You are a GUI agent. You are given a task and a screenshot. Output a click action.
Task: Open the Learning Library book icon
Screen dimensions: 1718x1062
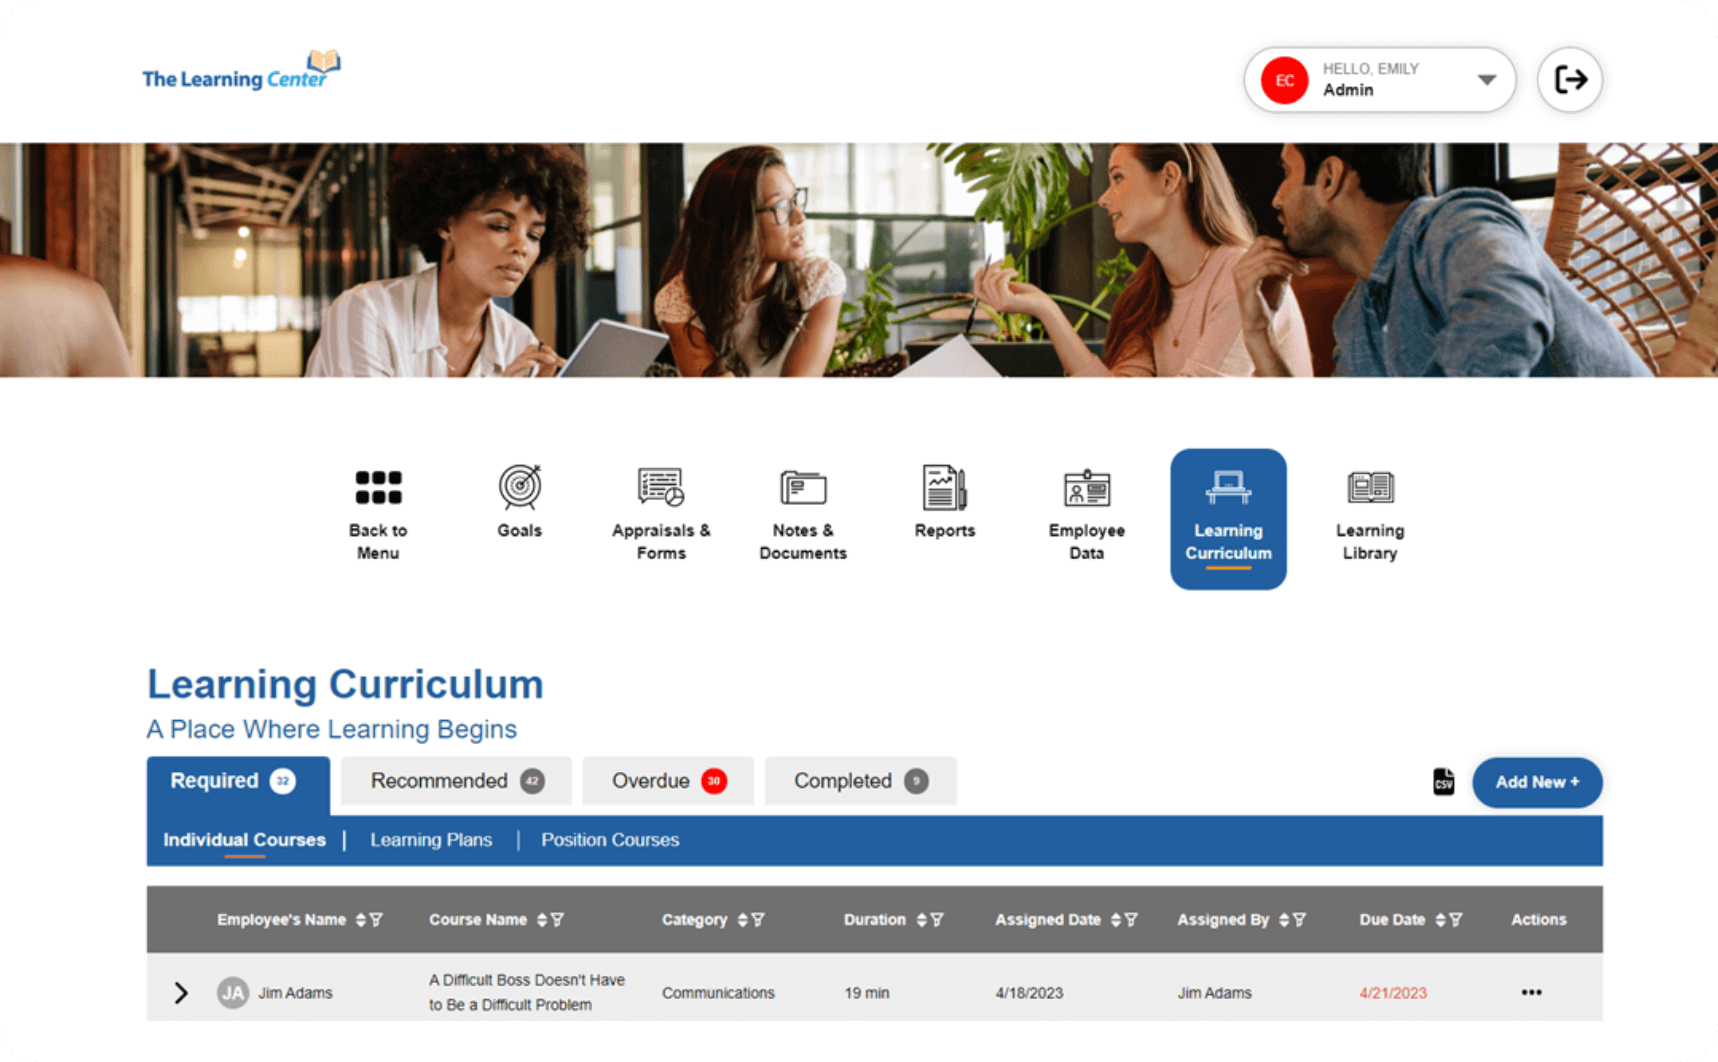[1369, 488]
